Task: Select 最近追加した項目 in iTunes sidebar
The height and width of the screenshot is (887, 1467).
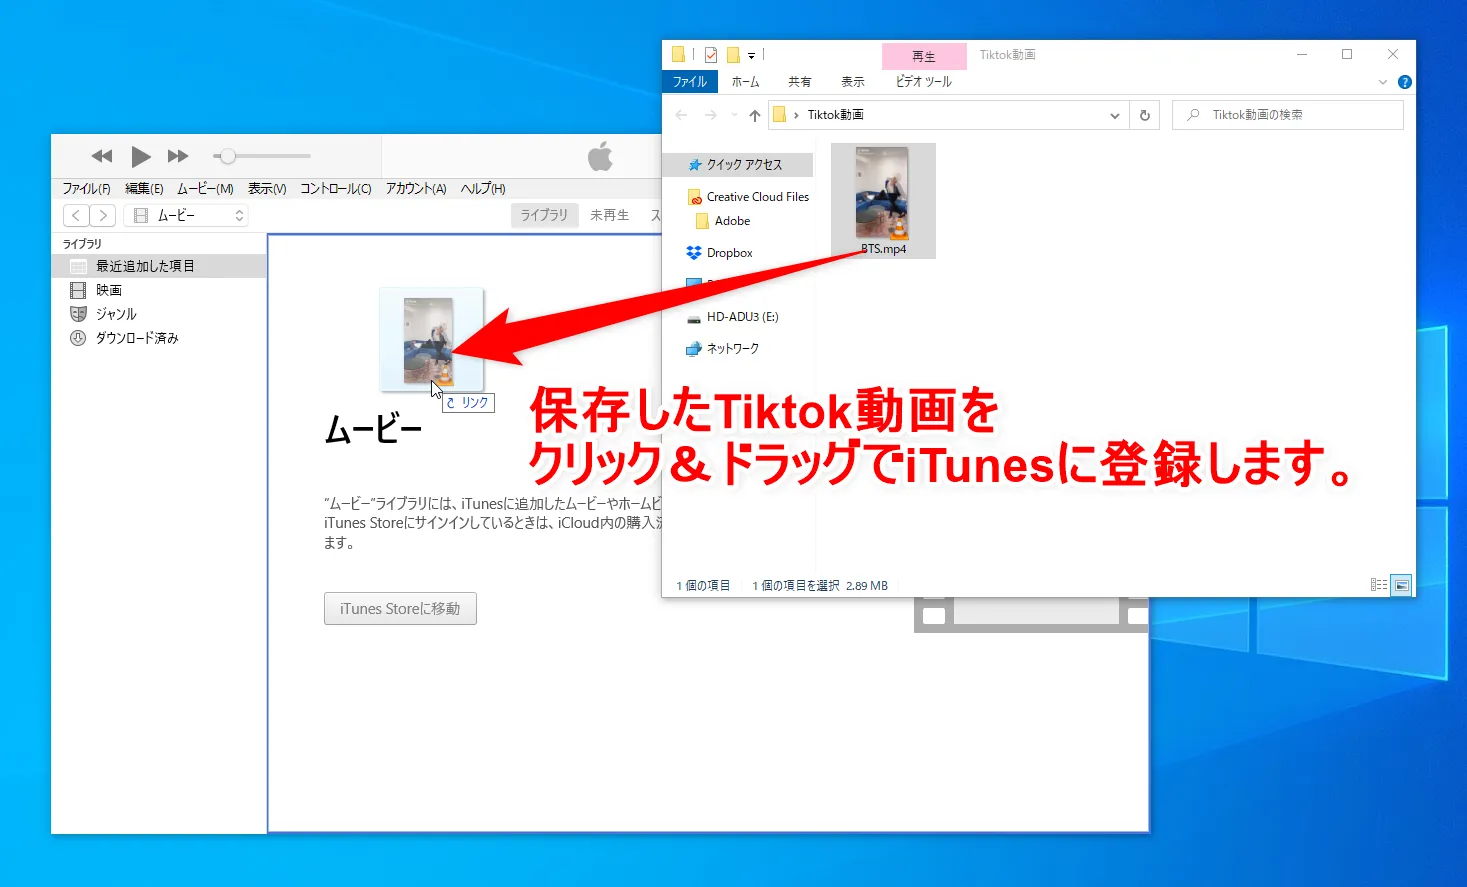Action: pyautogui.click(x=159, y=266)
